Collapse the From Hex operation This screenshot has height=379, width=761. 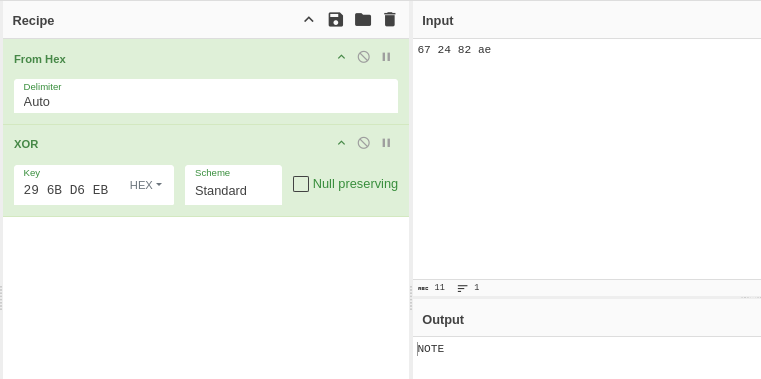(x=341, y=57)
